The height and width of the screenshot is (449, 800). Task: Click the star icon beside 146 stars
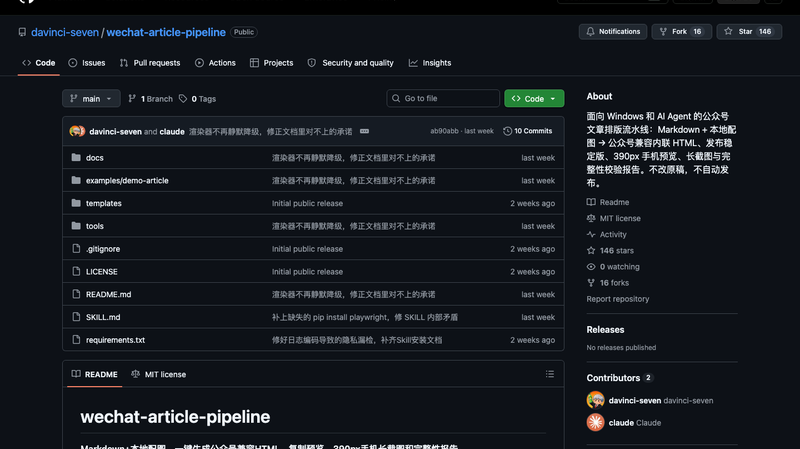point(591,251)
